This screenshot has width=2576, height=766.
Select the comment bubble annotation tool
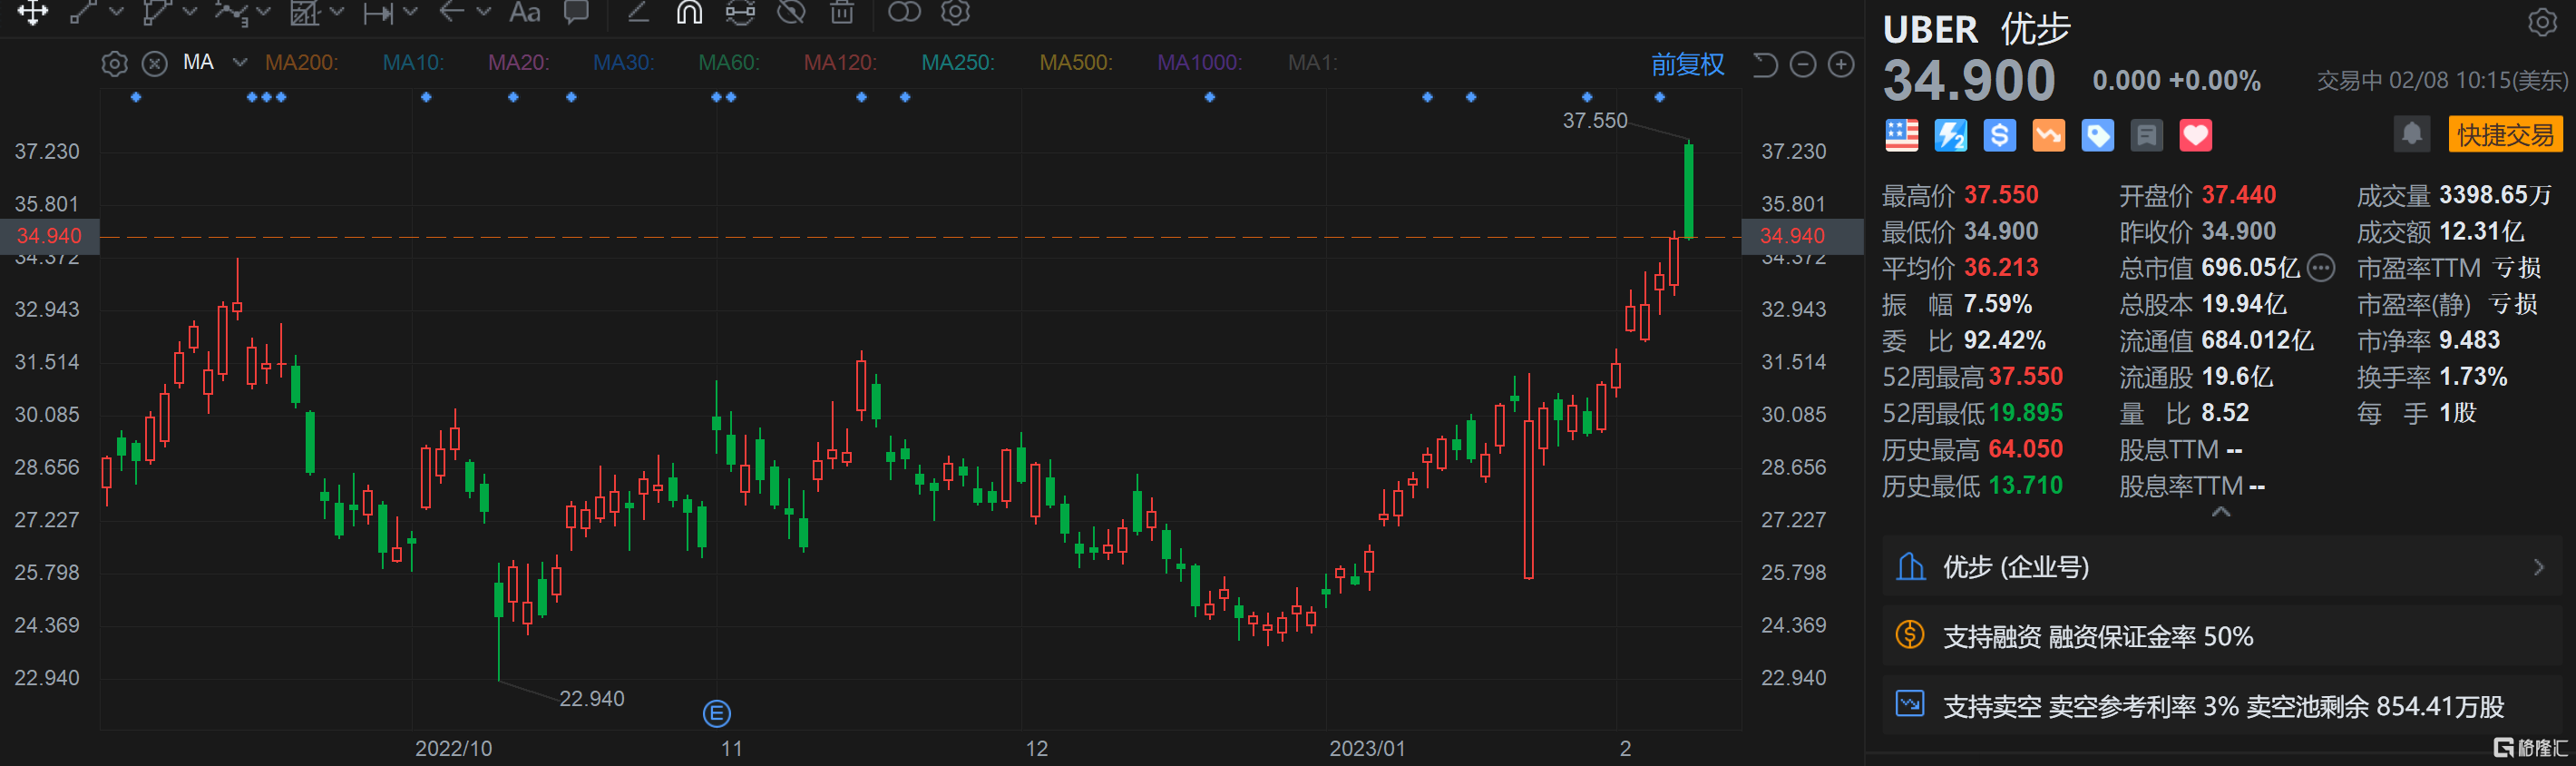point(576,12)
